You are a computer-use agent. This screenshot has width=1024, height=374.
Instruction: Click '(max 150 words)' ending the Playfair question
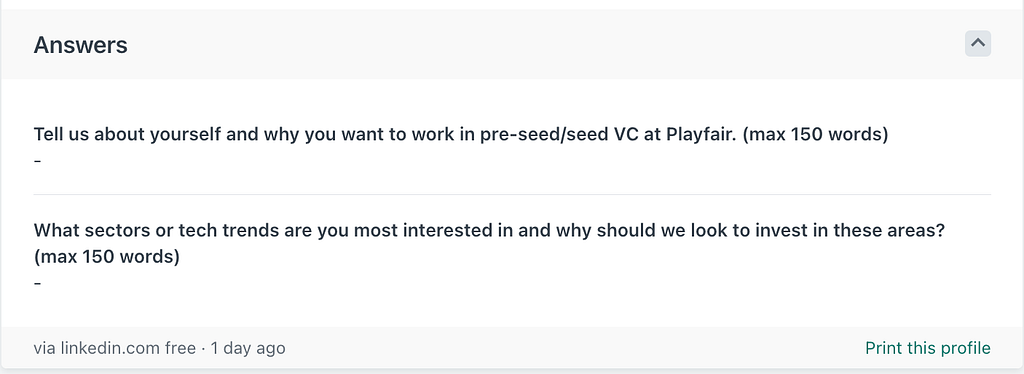coord(816,134)
